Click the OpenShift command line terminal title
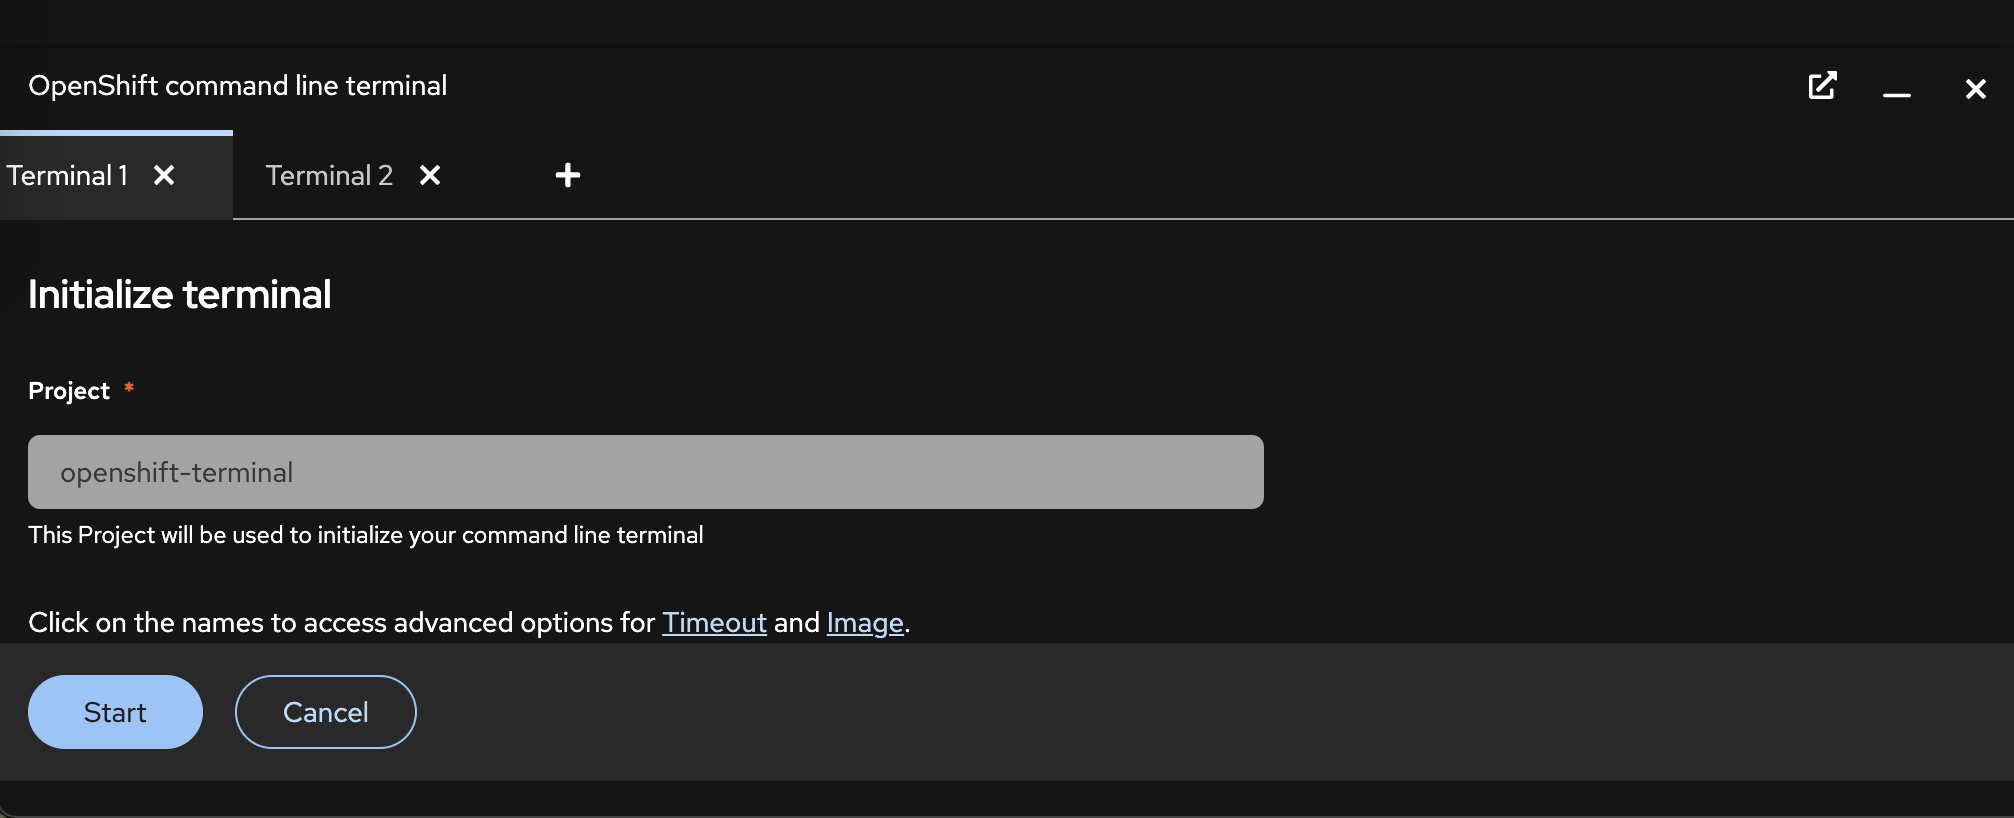2014x818 pixels. (x=238, y=86)
